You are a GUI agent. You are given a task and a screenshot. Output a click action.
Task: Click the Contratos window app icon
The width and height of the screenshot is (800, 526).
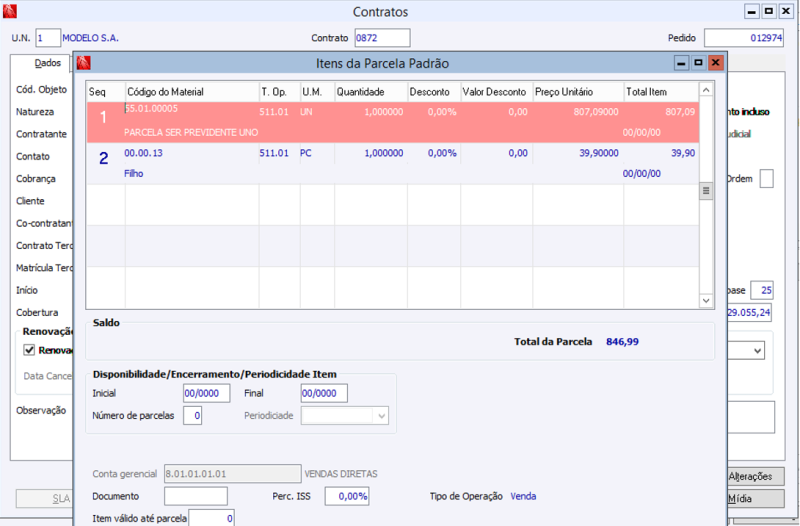click(x=10, y=11)
